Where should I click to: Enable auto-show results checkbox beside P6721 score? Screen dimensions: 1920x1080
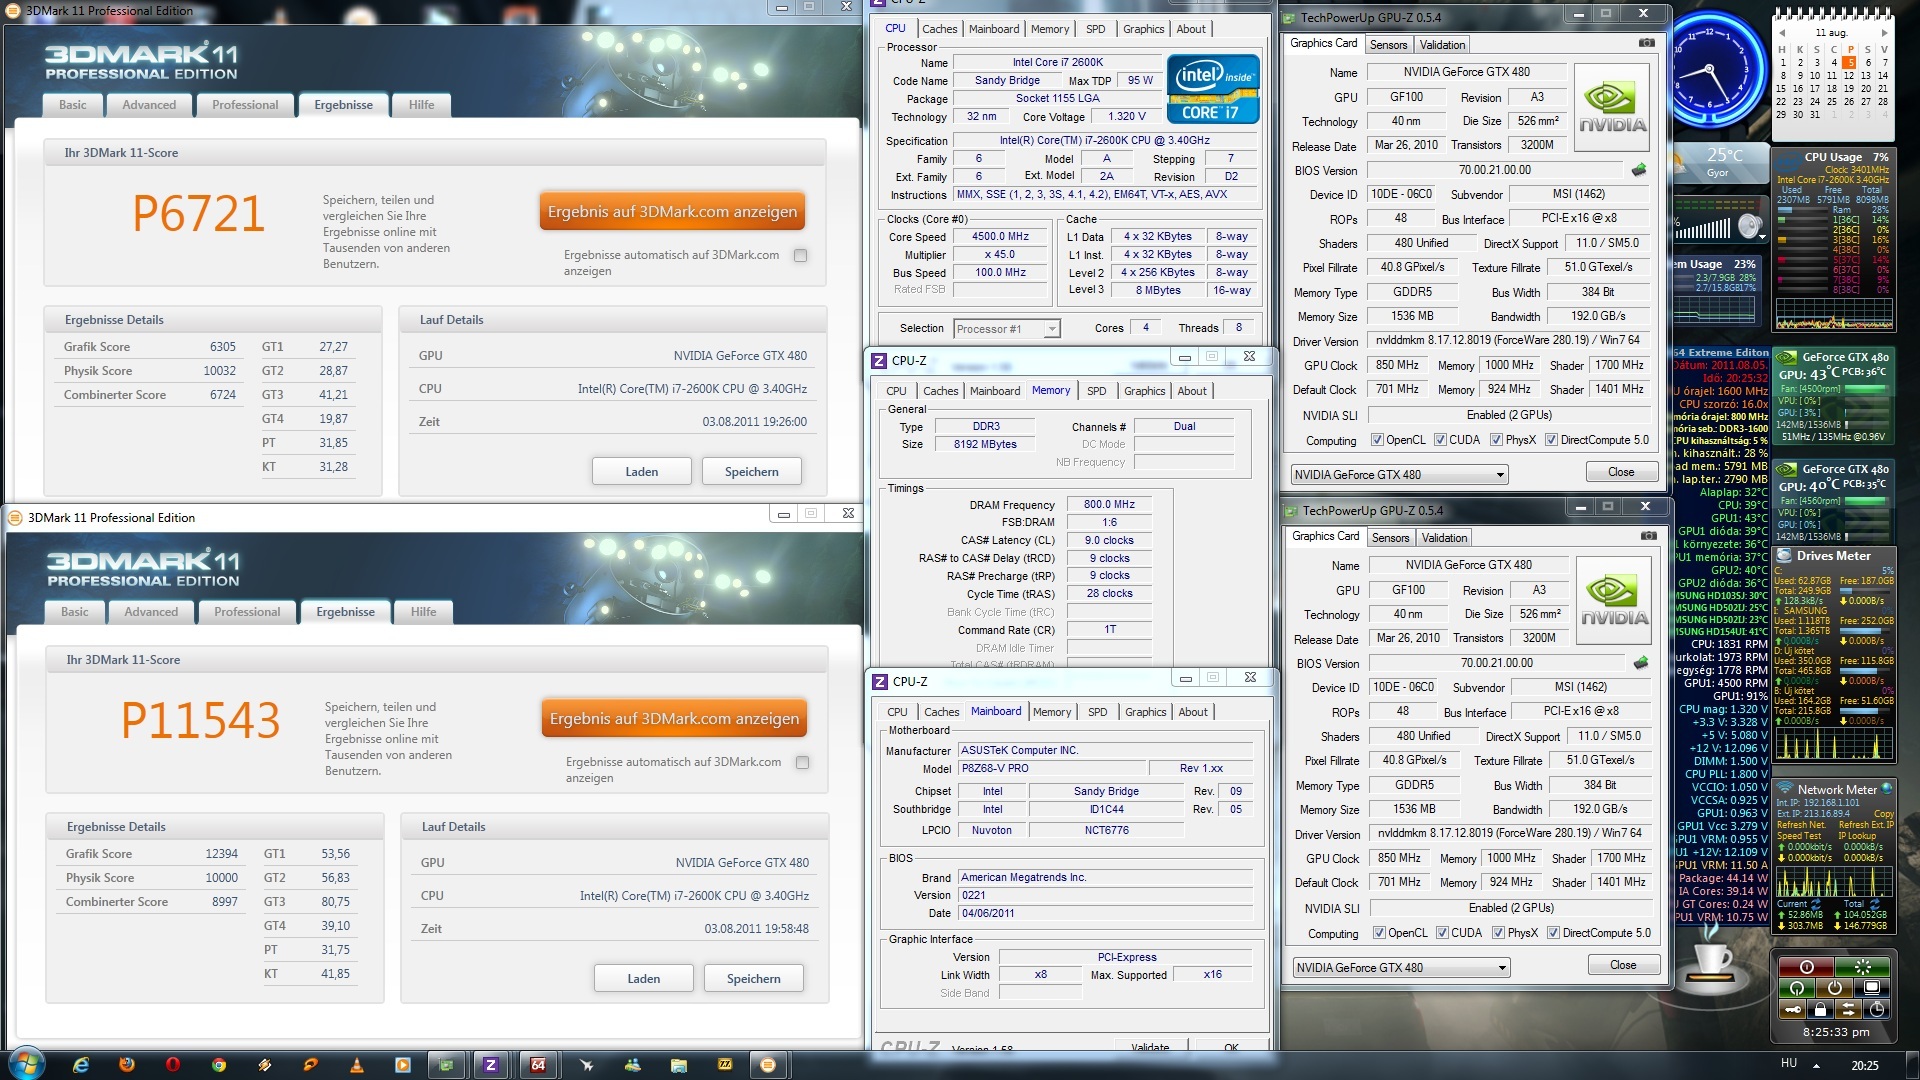tap(800, 256)
